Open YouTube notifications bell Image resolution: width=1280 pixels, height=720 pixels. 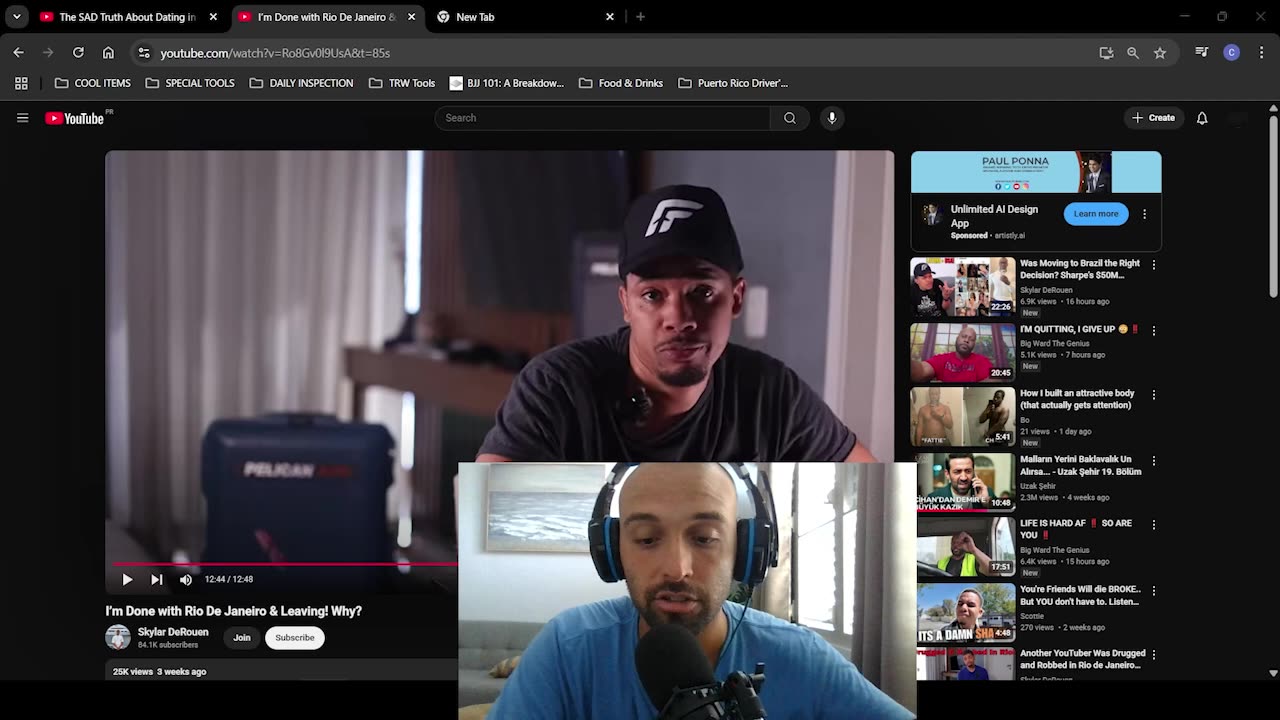click(x=1202, y=118)
